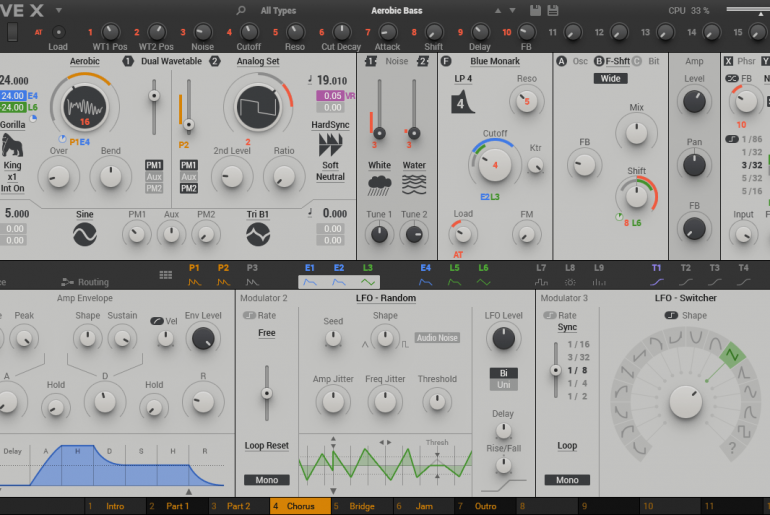770x515 pixels.
Task: Click the Sine waveform icon
Action: click(84, 235)
